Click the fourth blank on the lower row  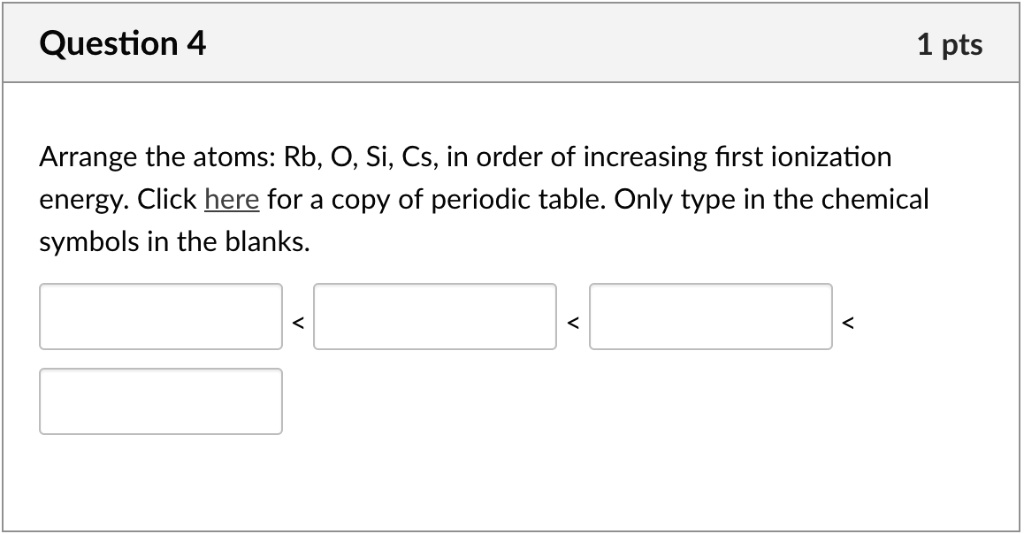pyautogui.click(x=161, y=401)
